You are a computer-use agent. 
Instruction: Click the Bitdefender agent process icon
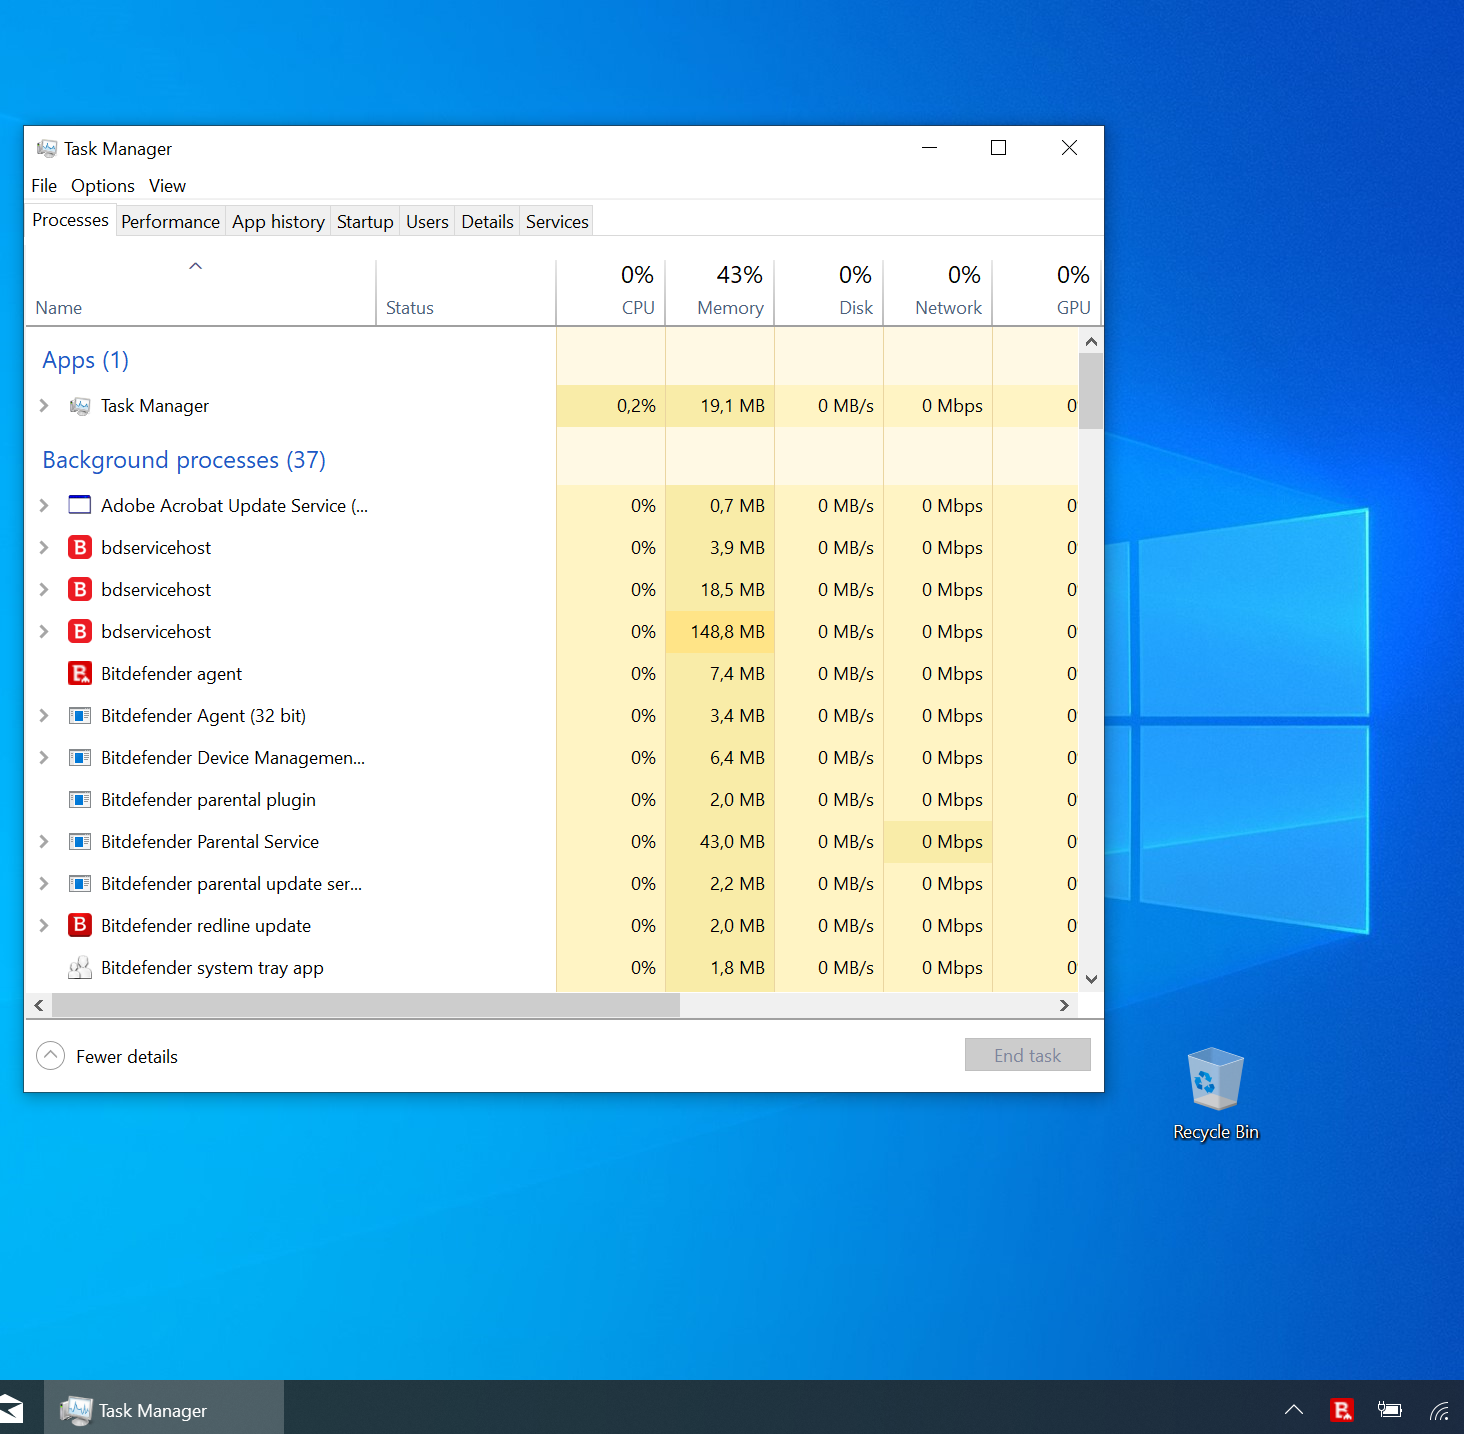[80, 674]
